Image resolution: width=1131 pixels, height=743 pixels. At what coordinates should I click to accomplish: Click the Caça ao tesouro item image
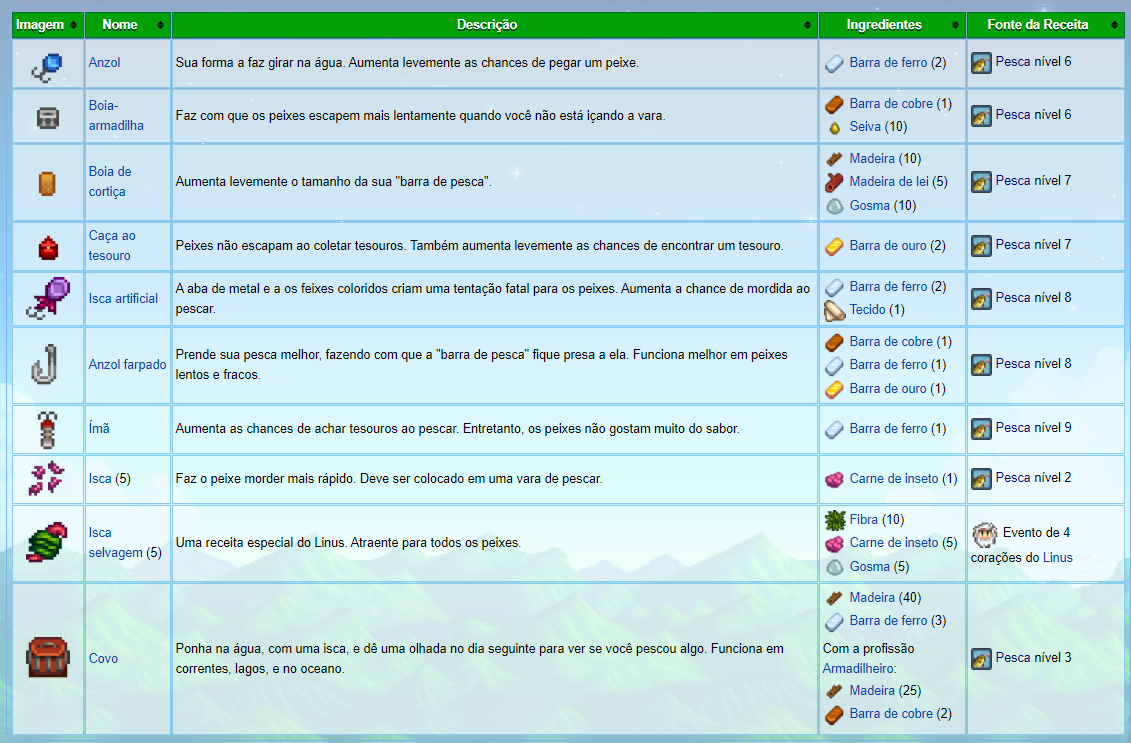pyautogui.click(x=48, y=247)
